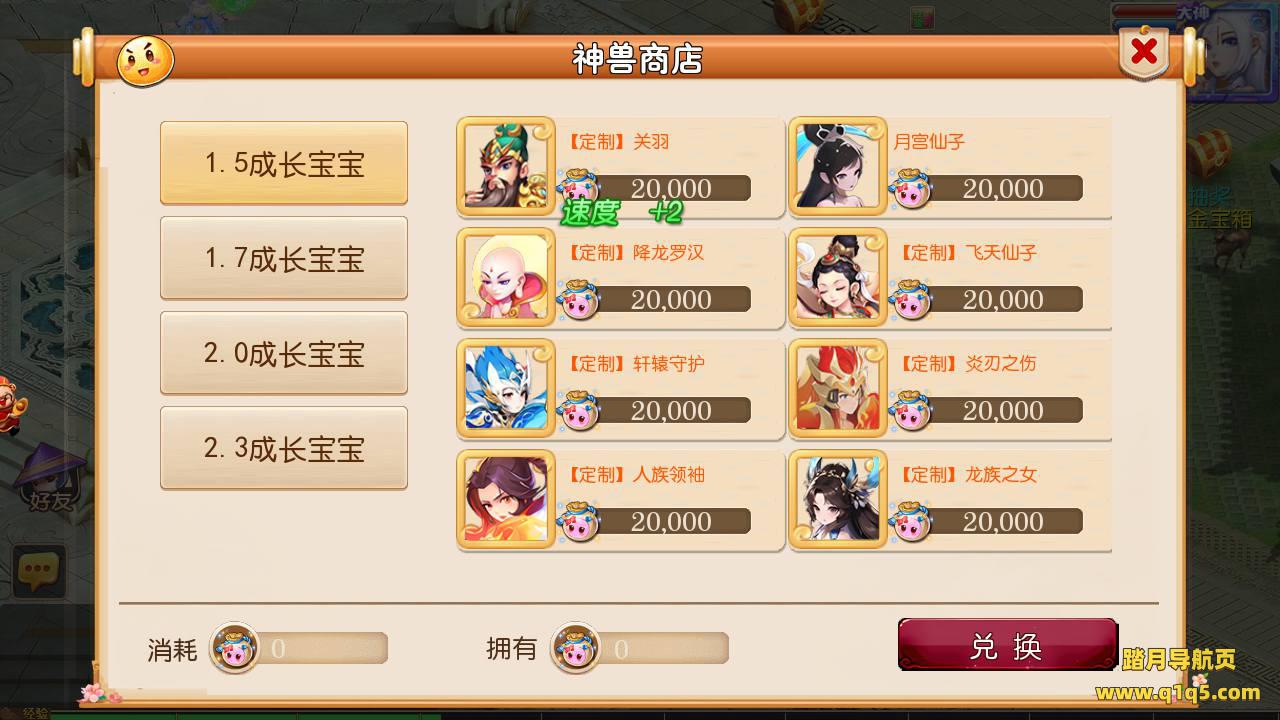Close the 神兽商店 window
1280x720 pixels.
1144,52
